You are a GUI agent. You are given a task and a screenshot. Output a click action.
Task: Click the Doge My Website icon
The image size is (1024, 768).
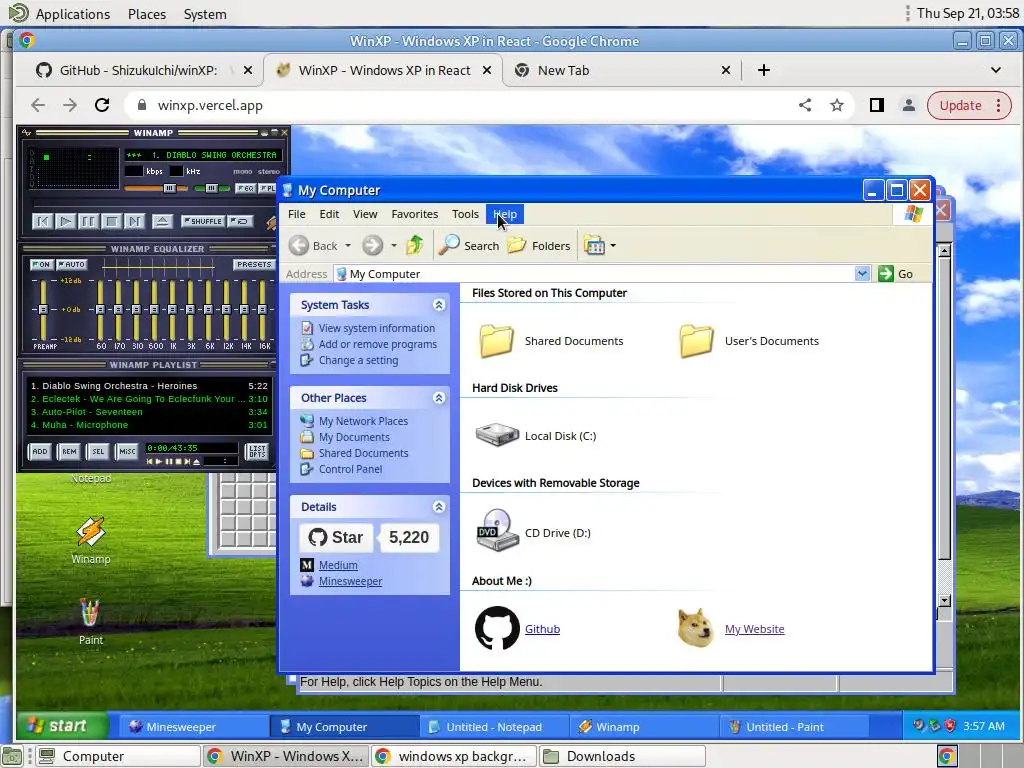pos(696,628)
